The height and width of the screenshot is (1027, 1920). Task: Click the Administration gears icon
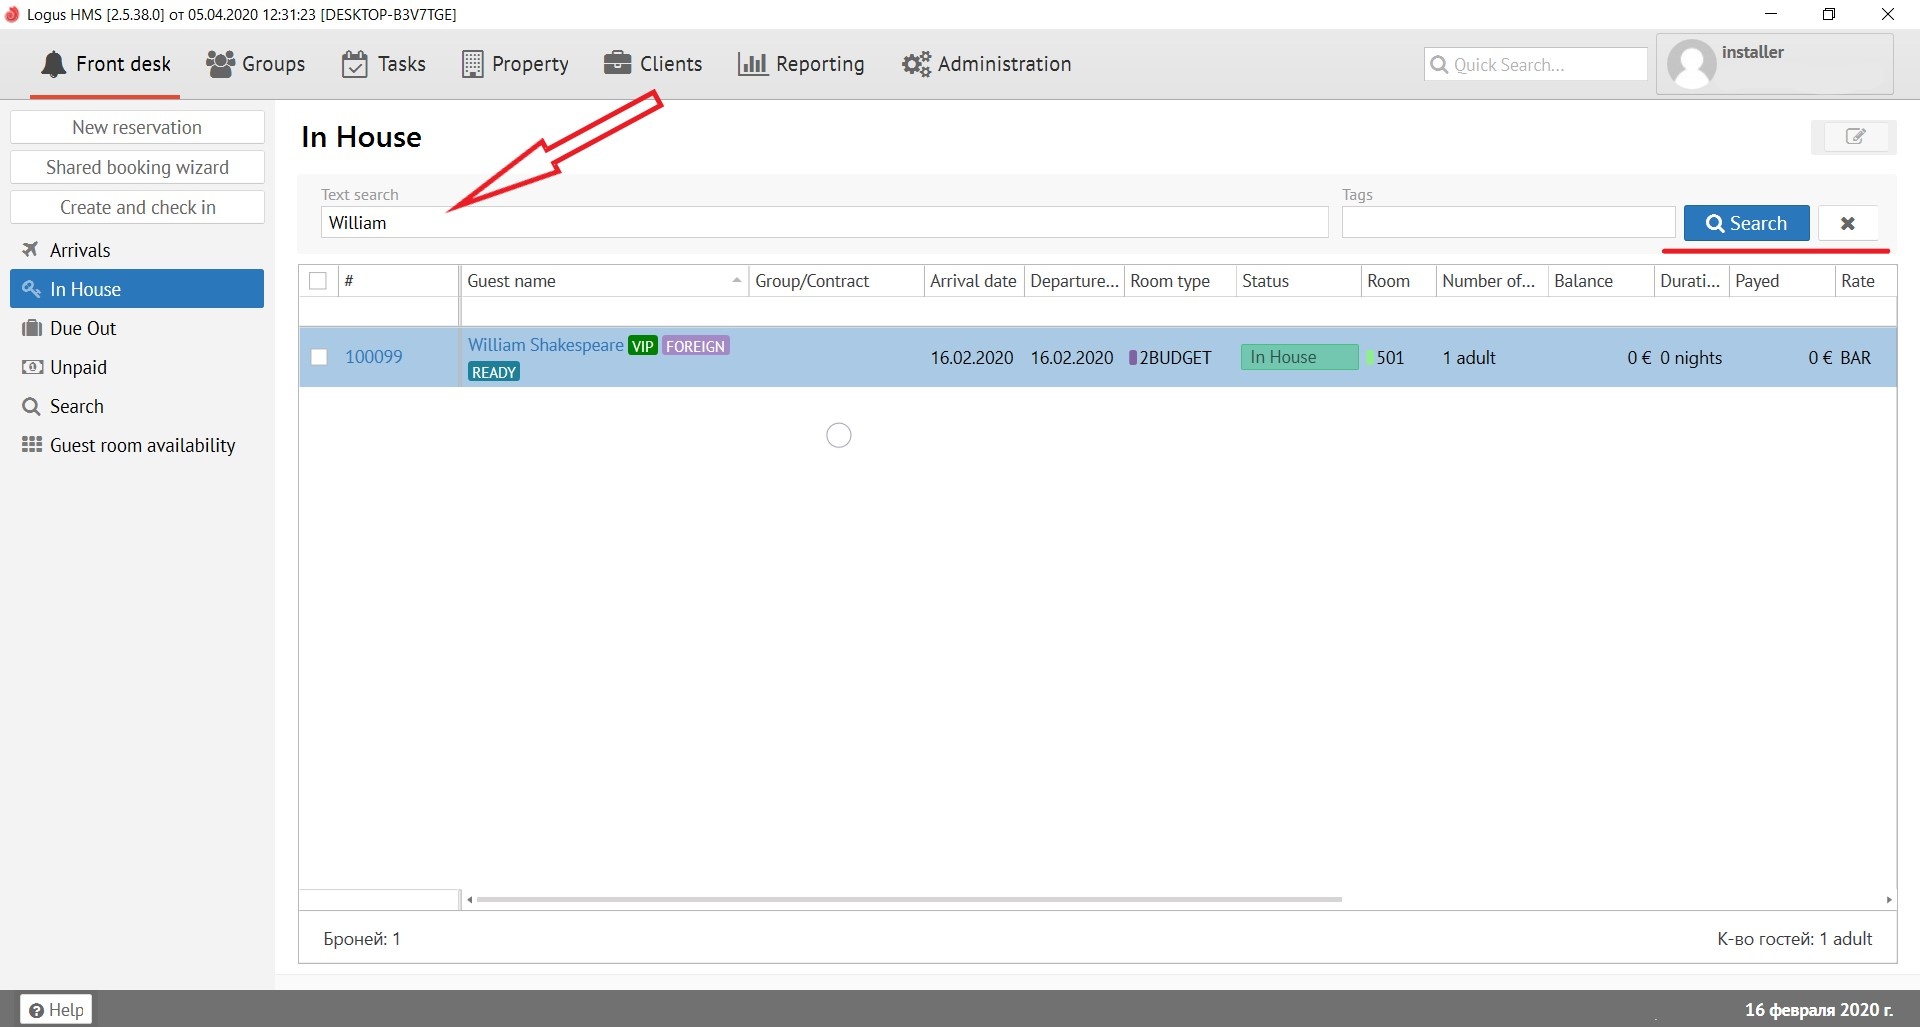(916, 64)
